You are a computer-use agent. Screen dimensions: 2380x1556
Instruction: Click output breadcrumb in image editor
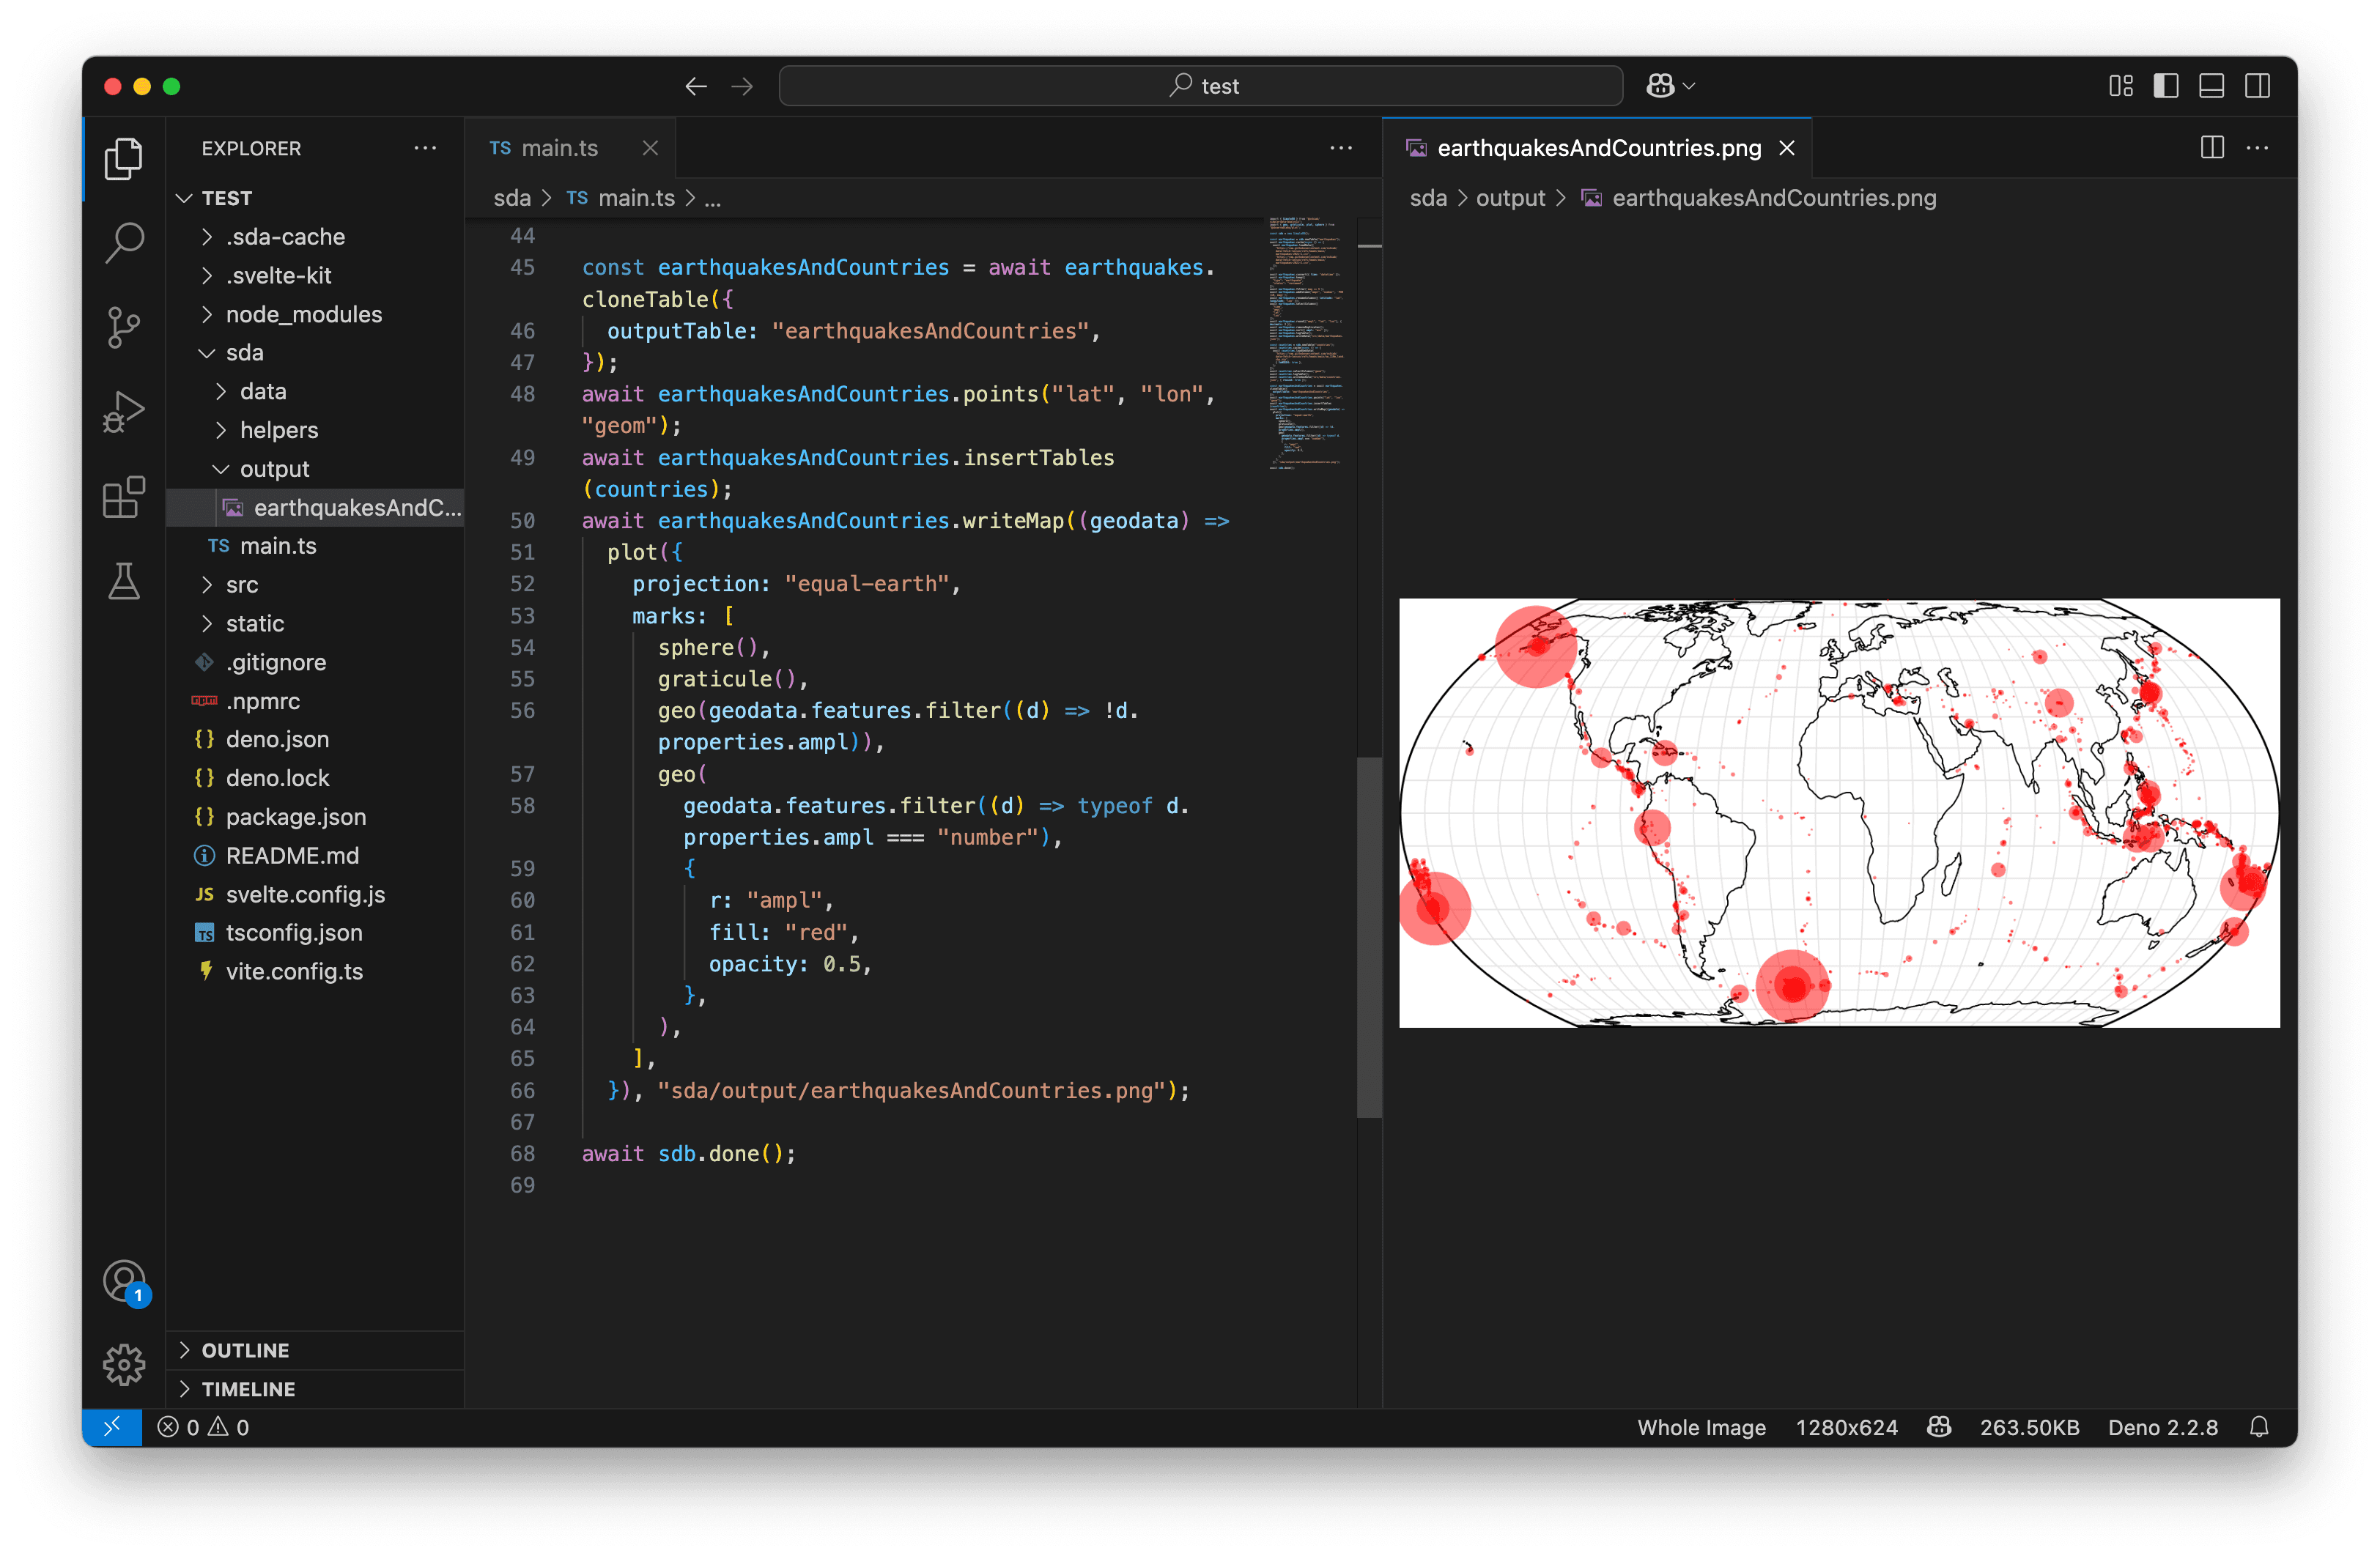pyautogui.click(x=1510, y=198)
